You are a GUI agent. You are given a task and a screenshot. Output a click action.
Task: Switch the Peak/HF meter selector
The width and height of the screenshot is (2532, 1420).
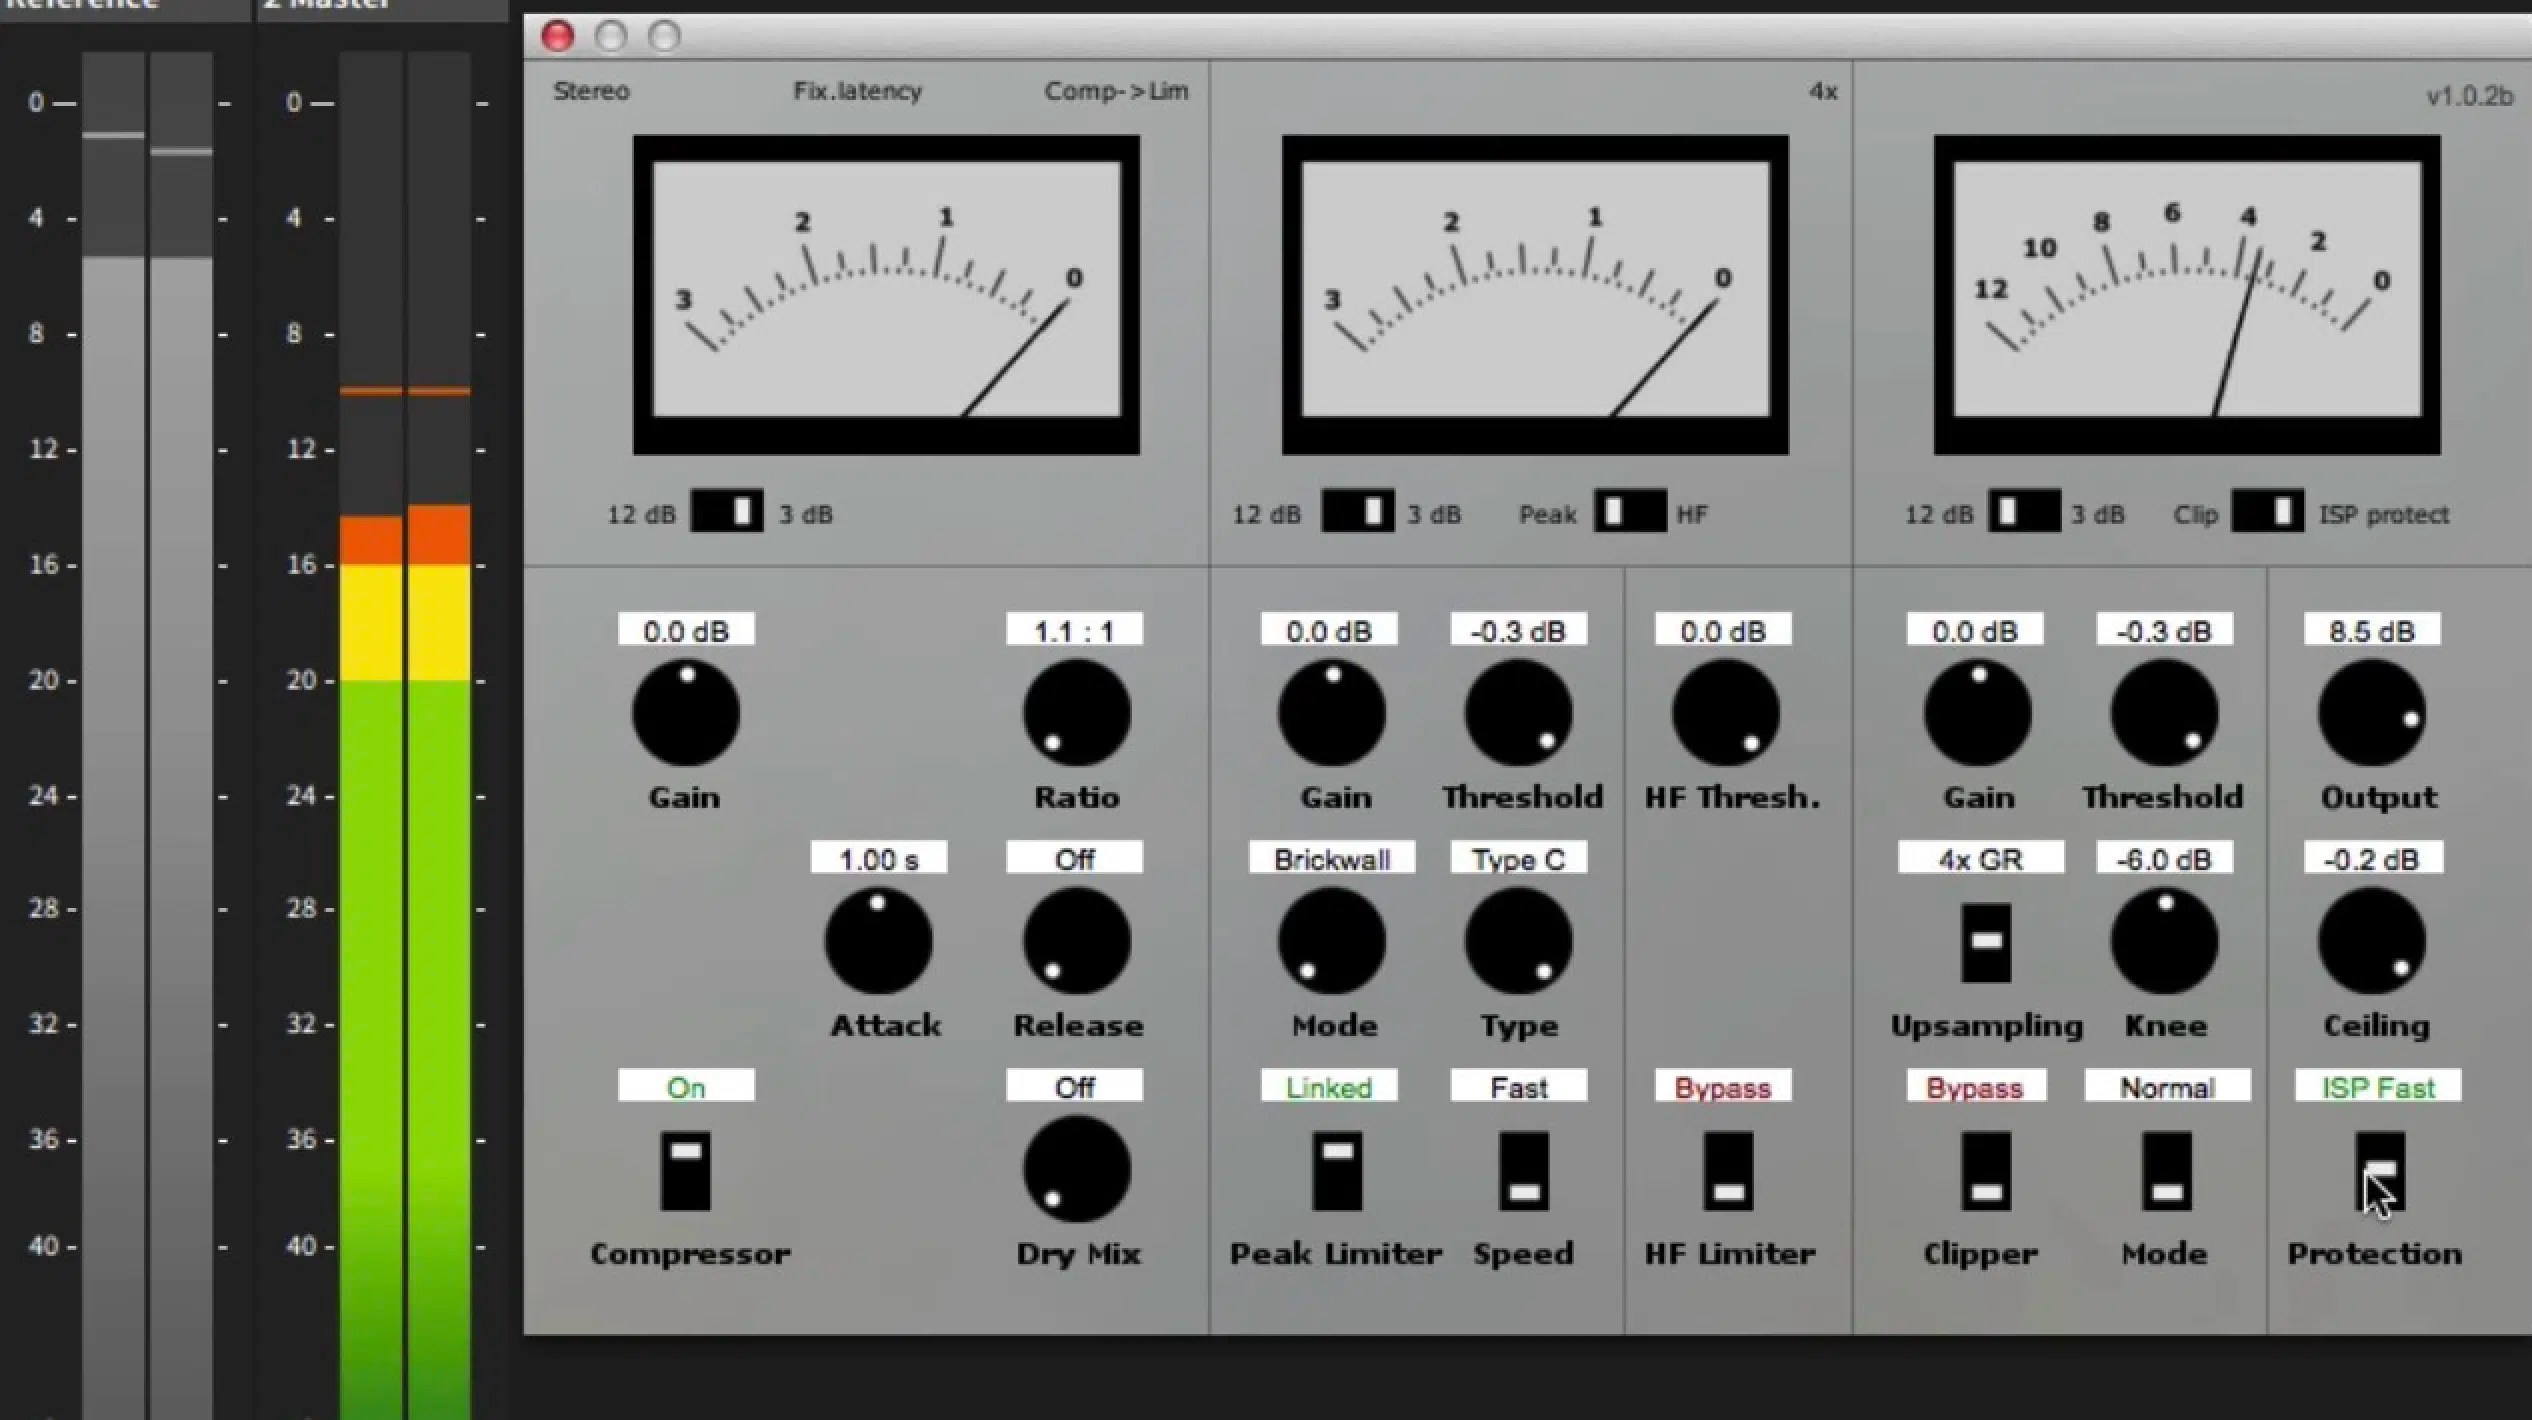click(x=1629, y=512)
